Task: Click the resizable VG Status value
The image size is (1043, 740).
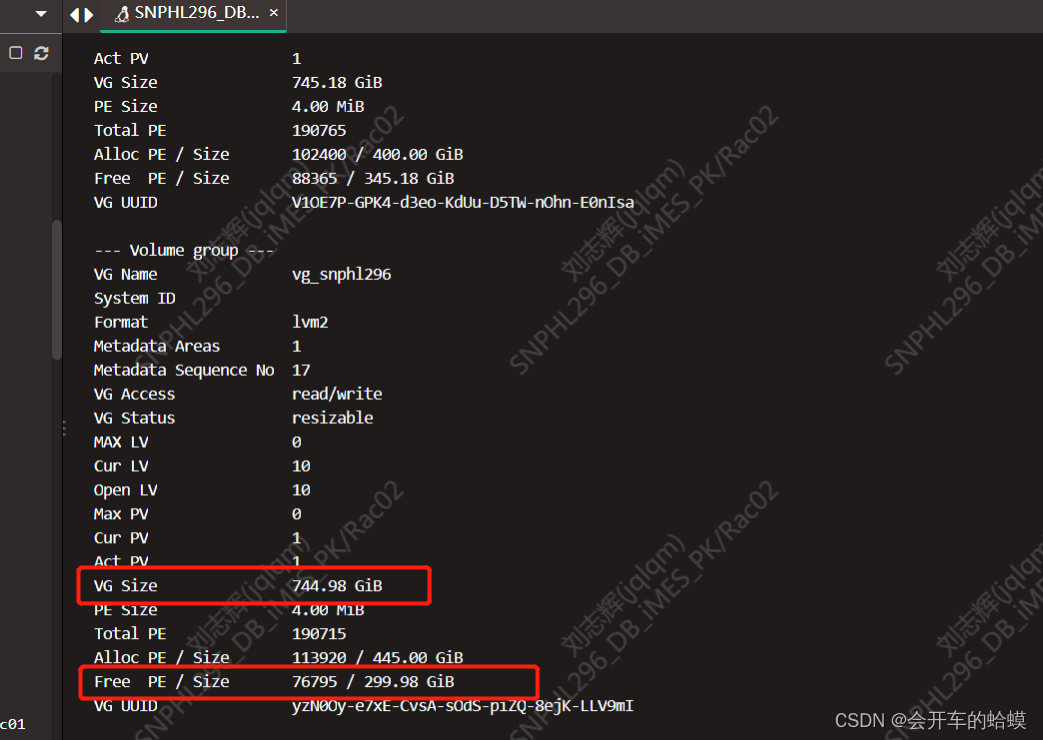Action: tap(332, 417)
